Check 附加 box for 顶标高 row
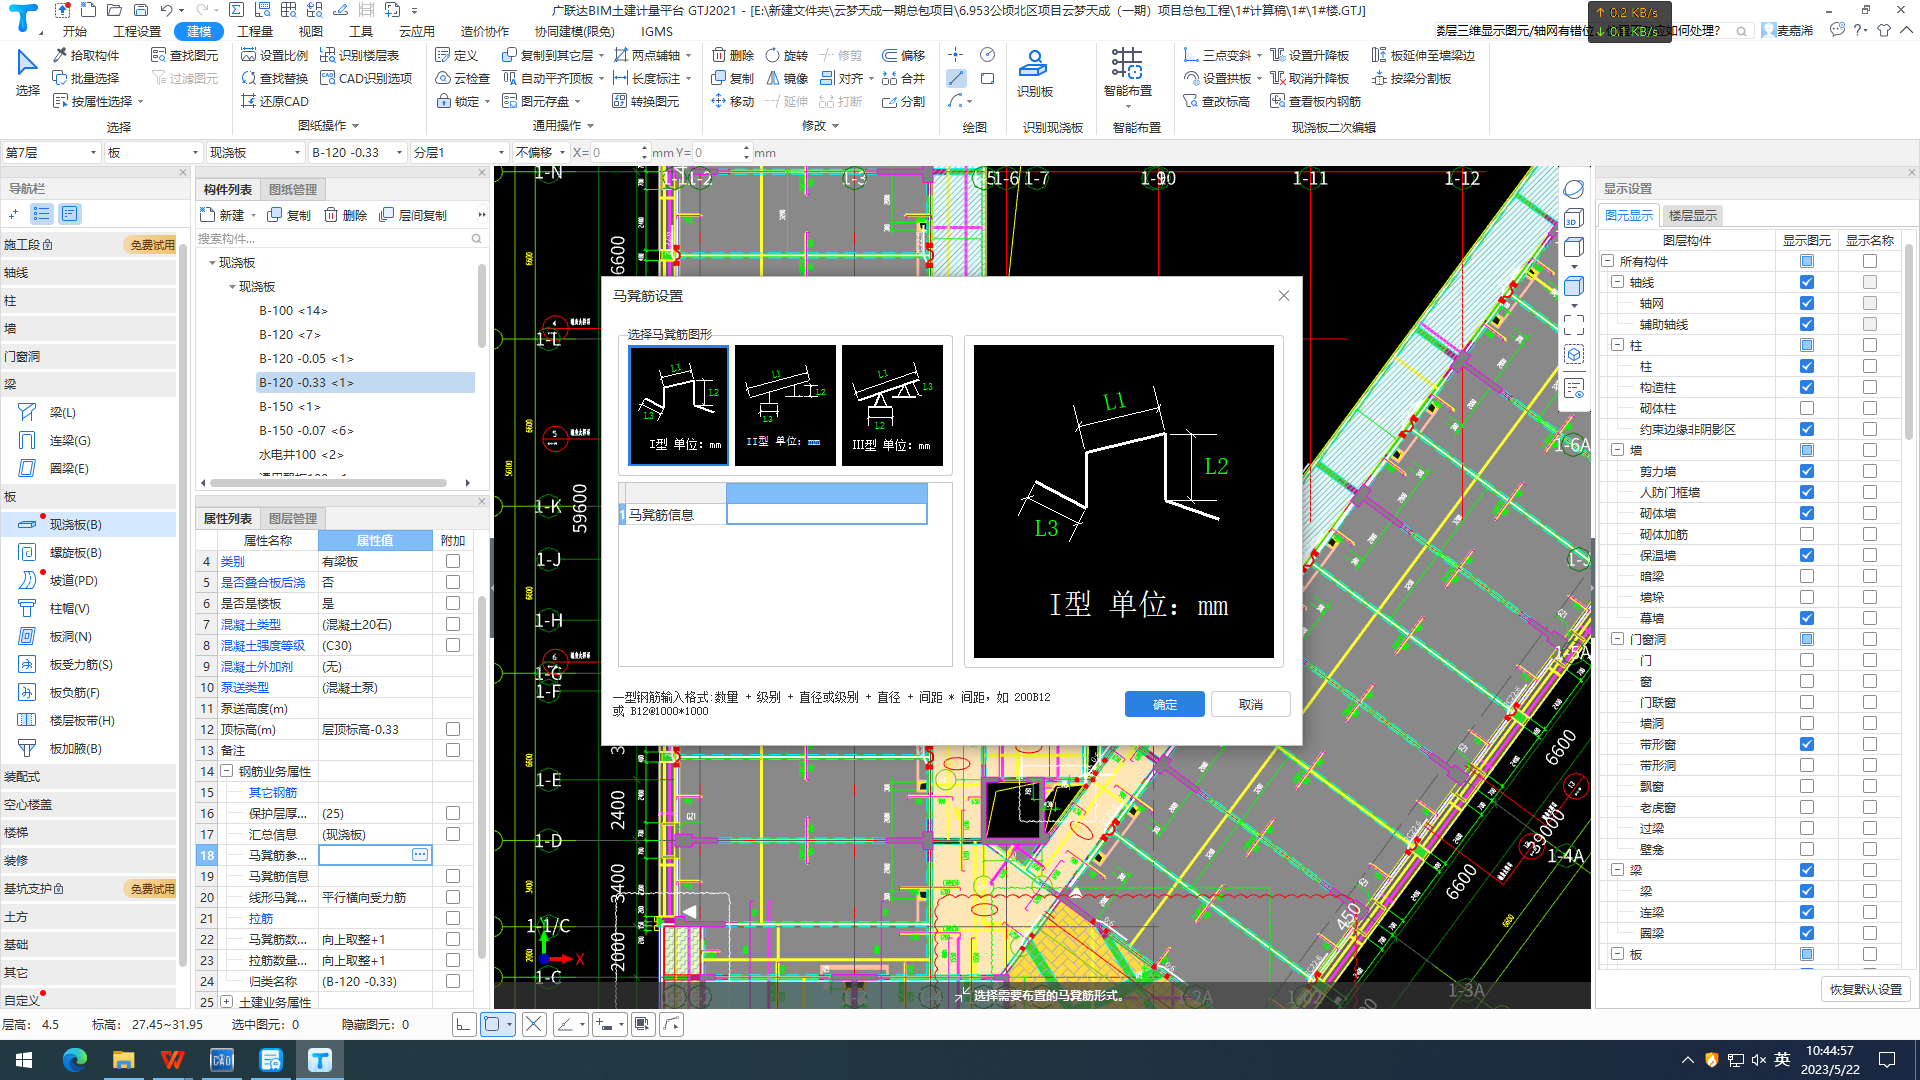The width and height of the screenshot is (1920, 1080). click(453, 729)
